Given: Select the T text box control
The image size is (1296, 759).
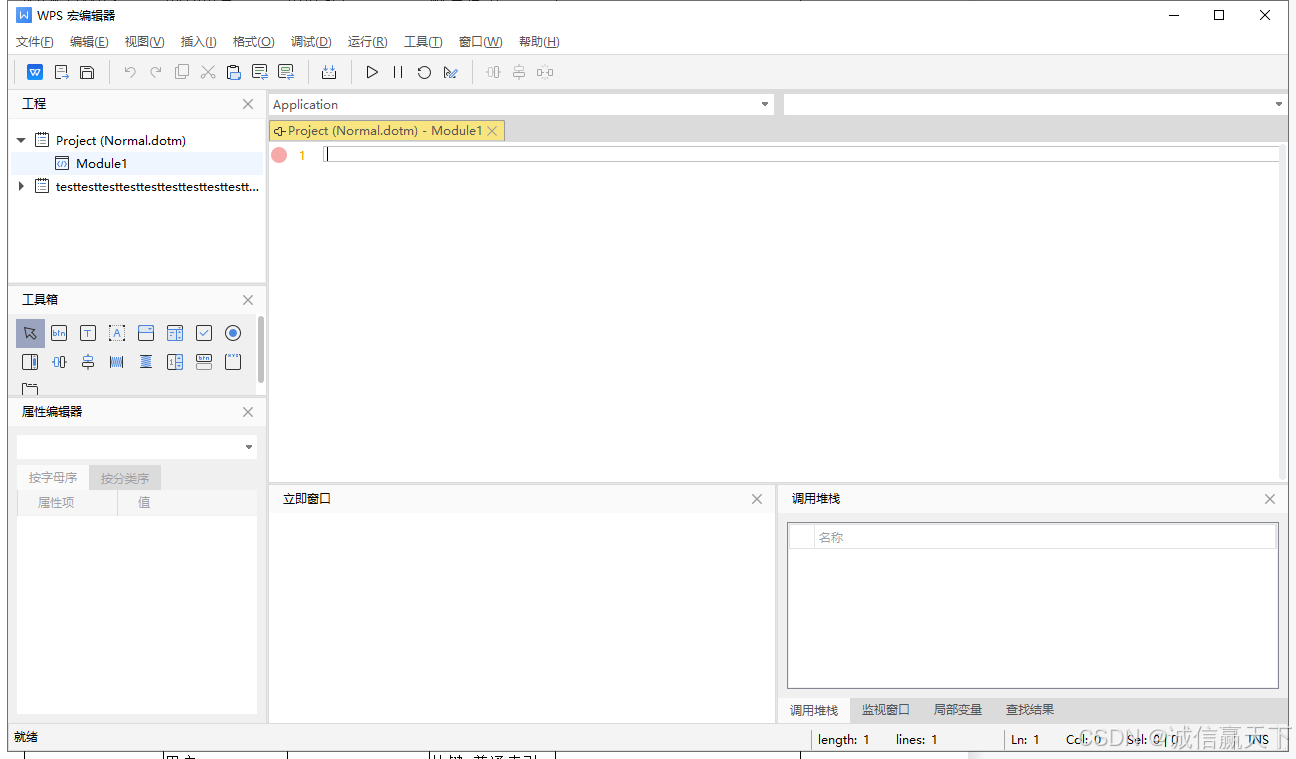Looking at the screenshot, I should (88, 333).
